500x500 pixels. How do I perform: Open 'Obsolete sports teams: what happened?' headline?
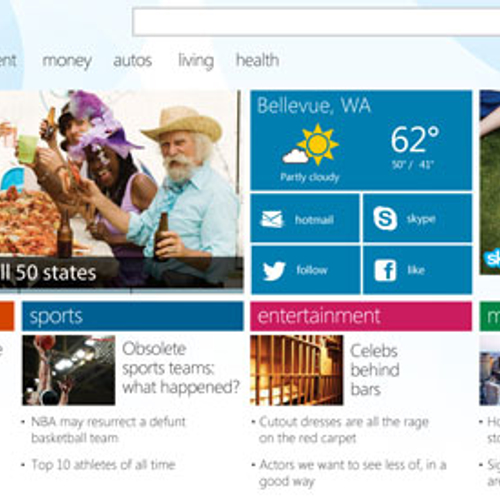pos(181,368)
